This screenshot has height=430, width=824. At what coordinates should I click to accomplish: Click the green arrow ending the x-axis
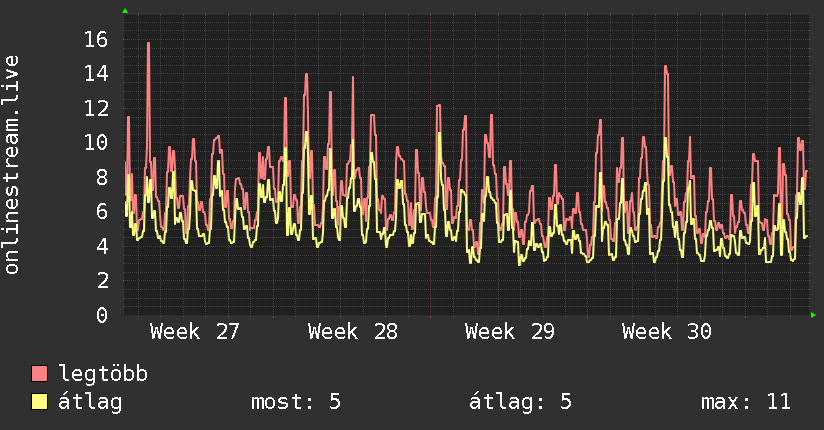point(813,315)
